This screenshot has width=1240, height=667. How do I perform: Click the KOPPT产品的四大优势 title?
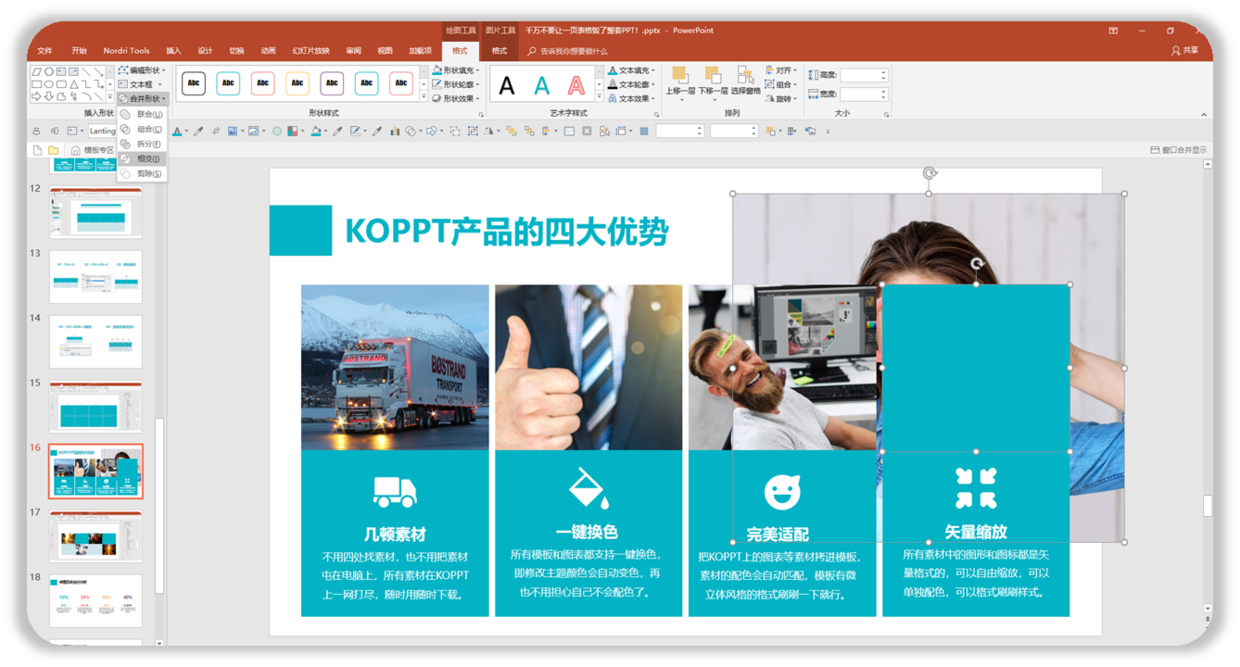click(x=507, y=231)
